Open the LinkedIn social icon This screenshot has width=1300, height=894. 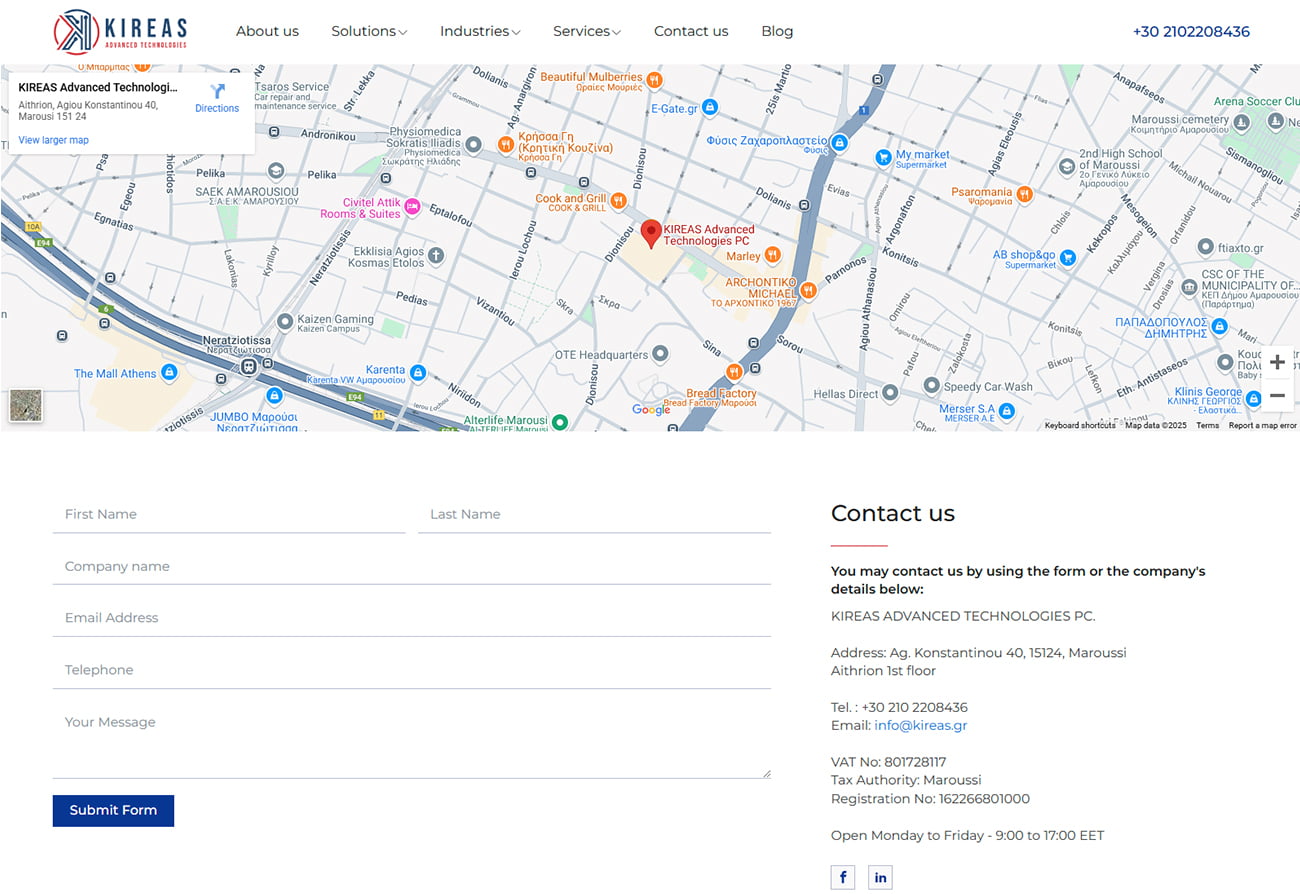click(x=880, y=877)
